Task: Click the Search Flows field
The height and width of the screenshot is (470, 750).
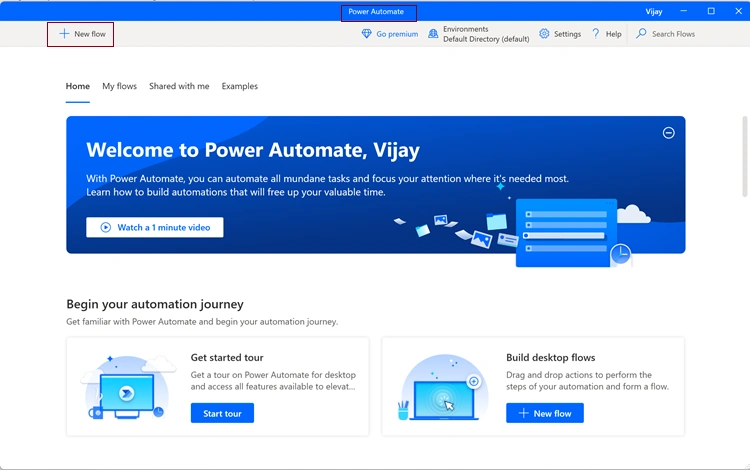Action: point(666,34)
